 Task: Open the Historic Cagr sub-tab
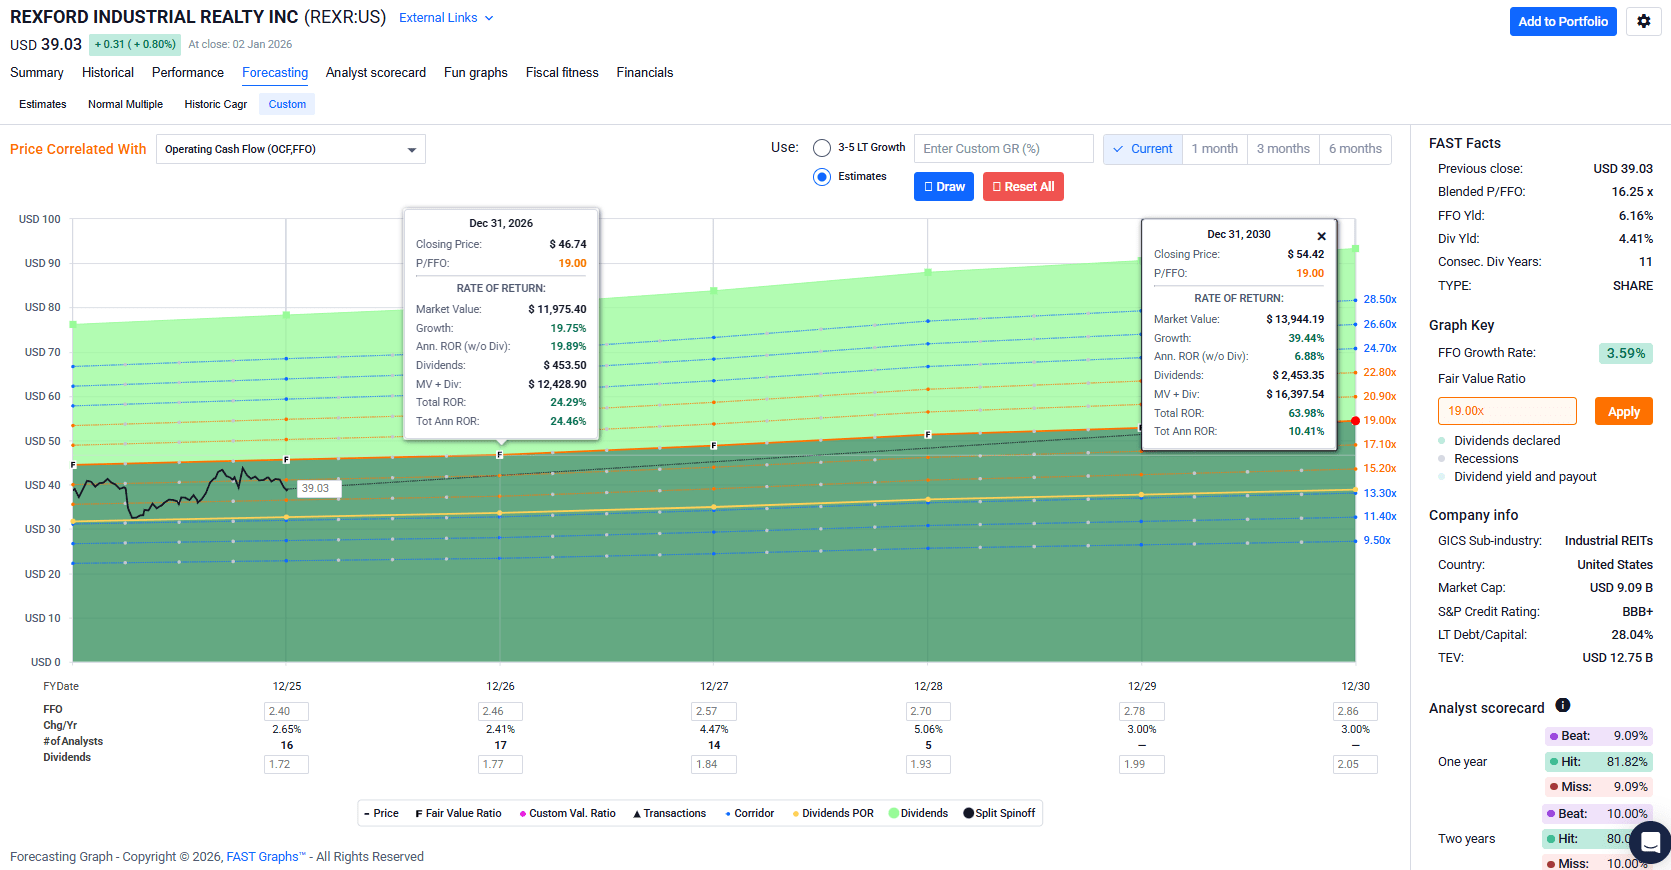(x=215, y=104)
